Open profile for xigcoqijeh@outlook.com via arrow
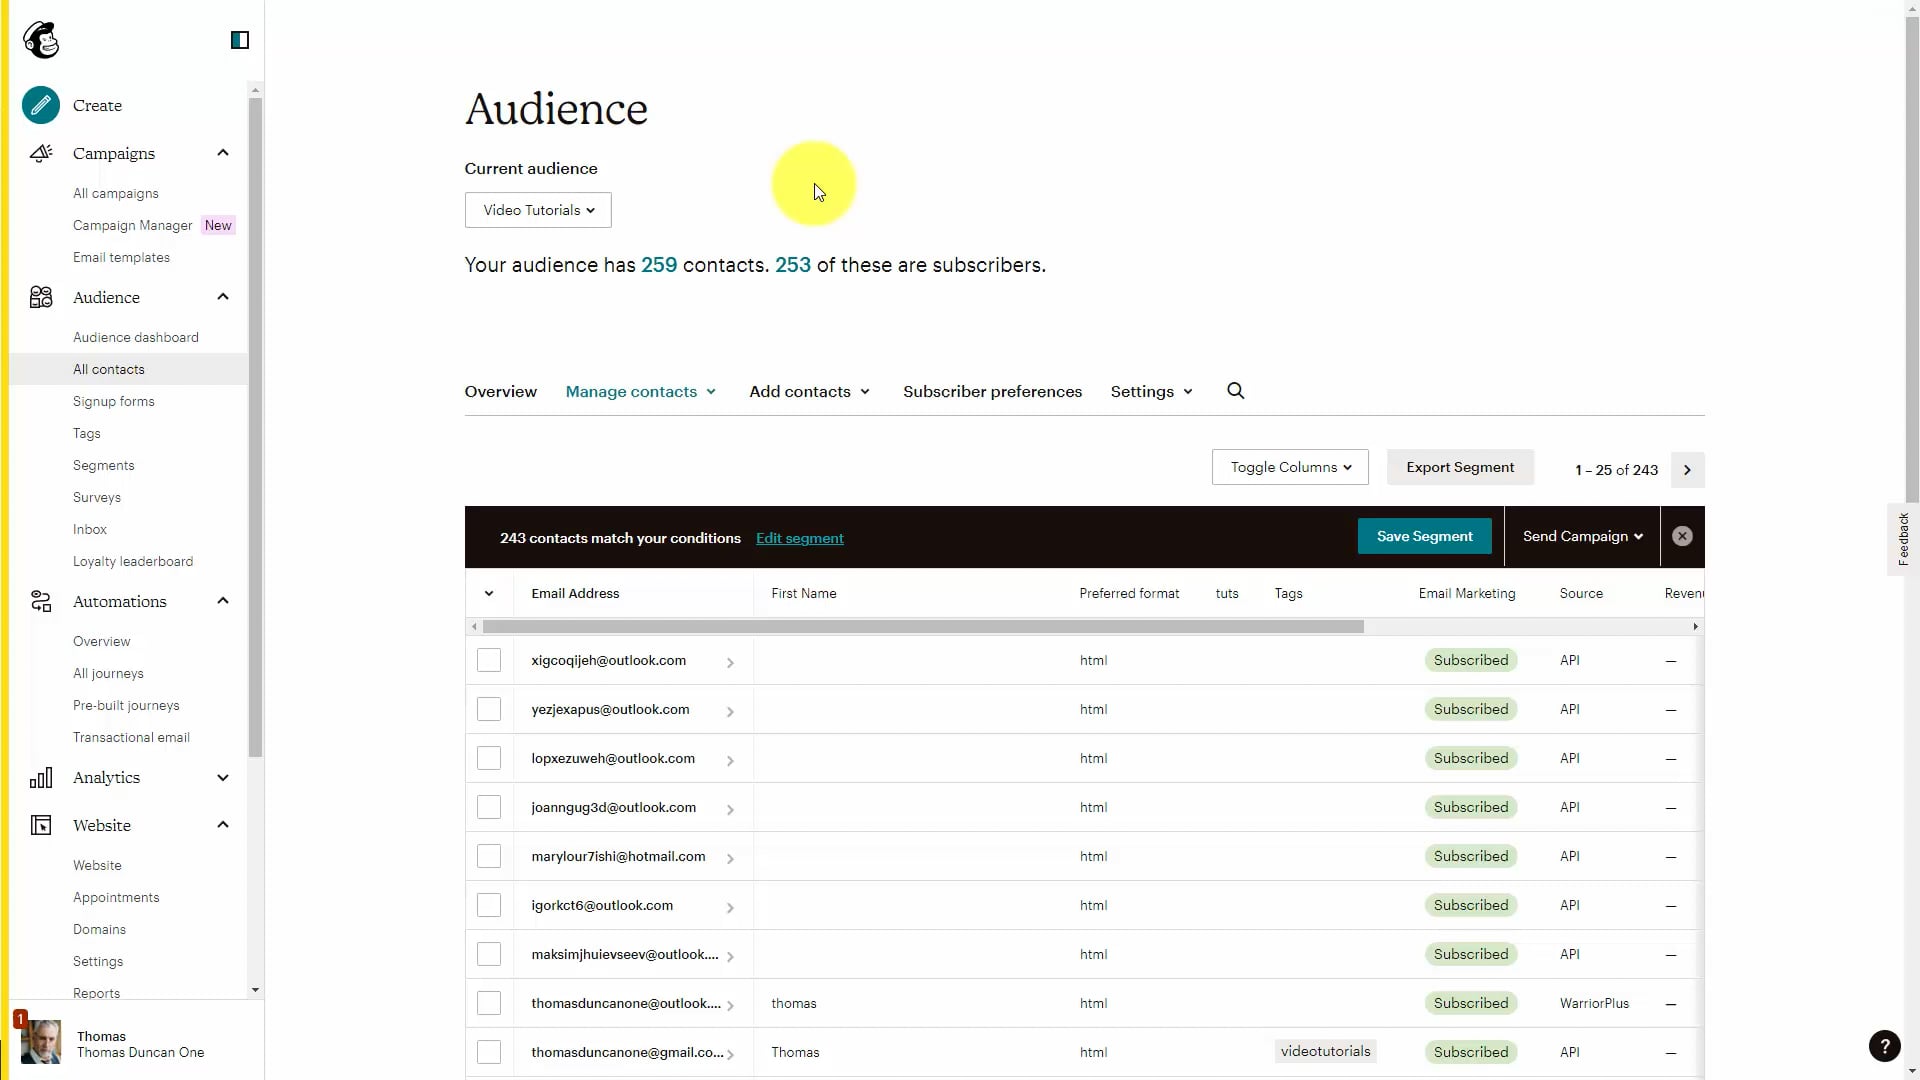The image size is (1920, 1080). pos(730,662)
